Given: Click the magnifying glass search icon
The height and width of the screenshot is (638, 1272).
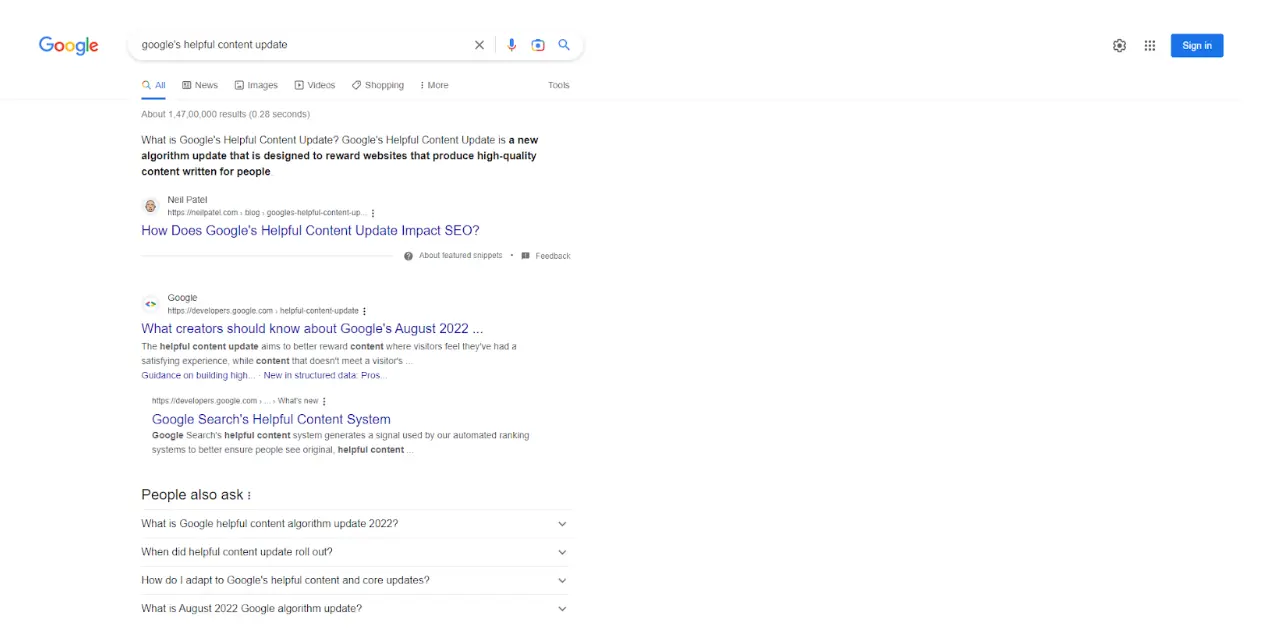Looking at the screenshot, I should click(x=563, y=44).
